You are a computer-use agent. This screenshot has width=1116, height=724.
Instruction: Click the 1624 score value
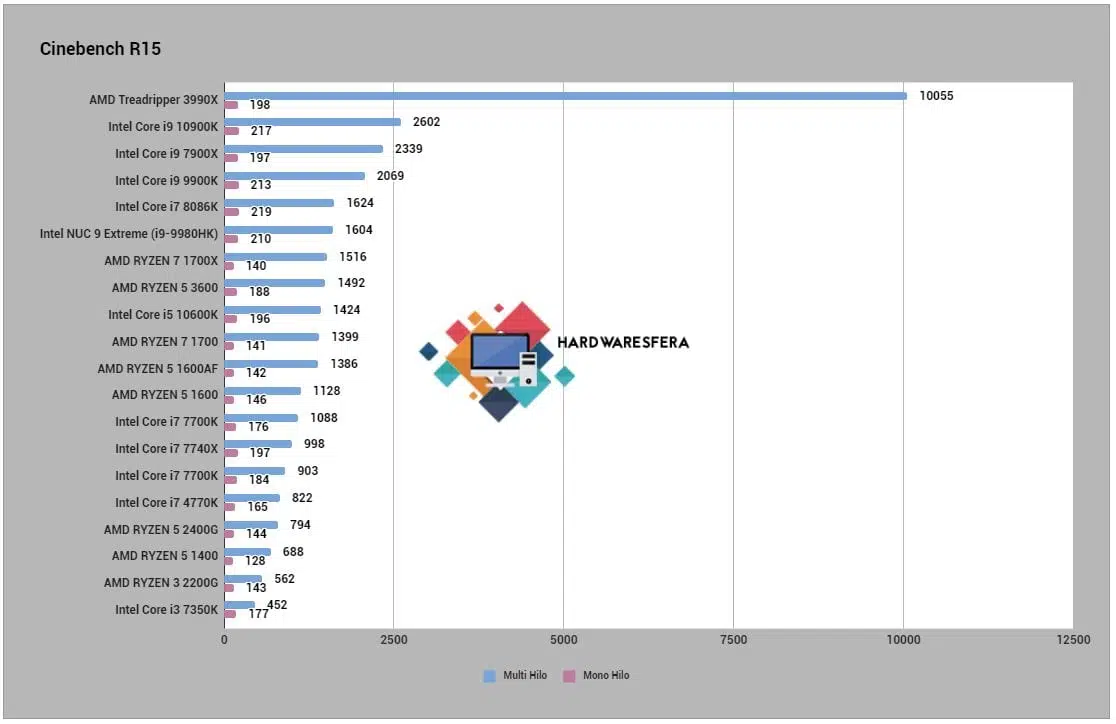[360, 203]
